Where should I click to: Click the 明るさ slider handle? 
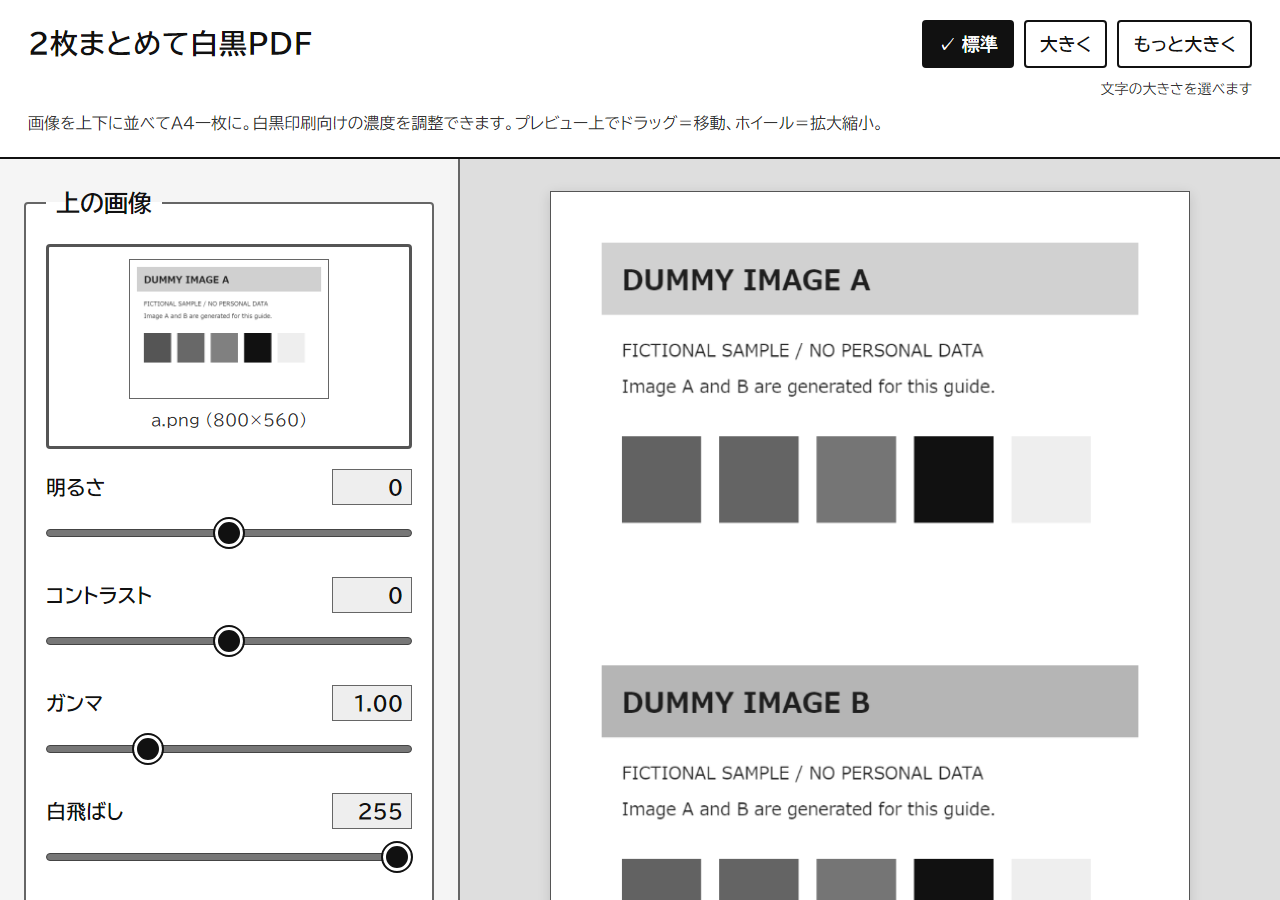tap(229, 533)
